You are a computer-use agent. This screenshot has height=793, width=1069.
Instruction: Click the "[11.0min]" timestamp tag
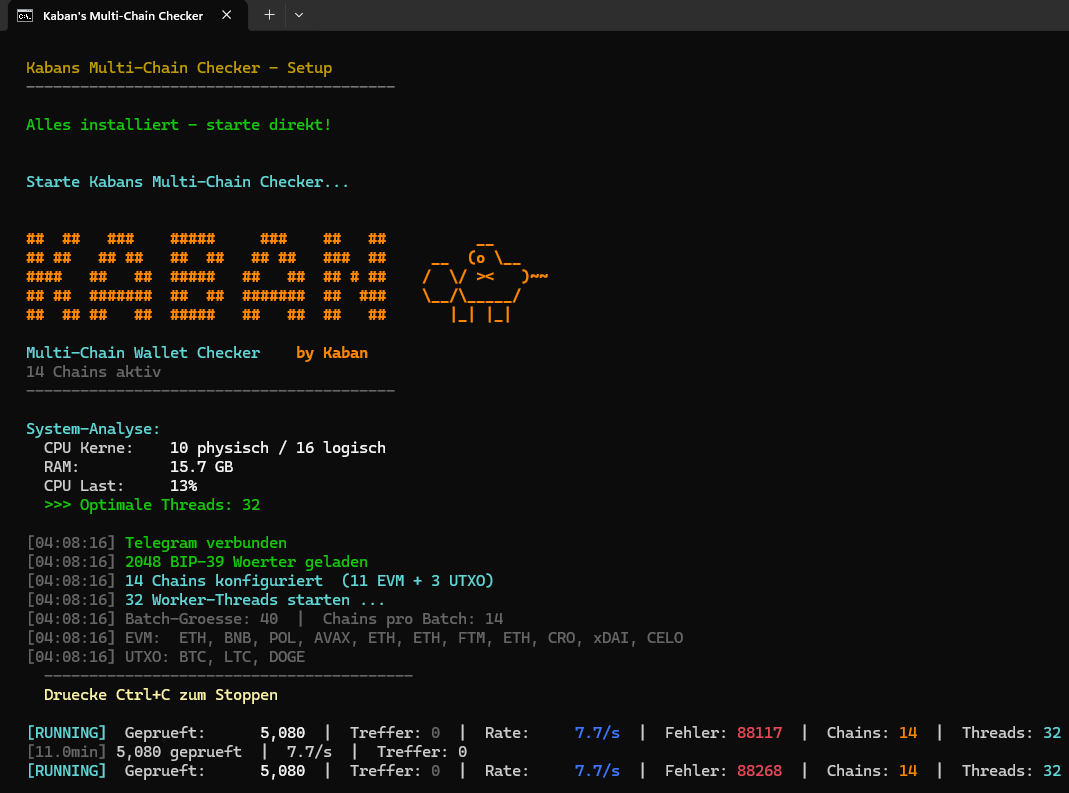pyautogui.click(x=66, y=752)
